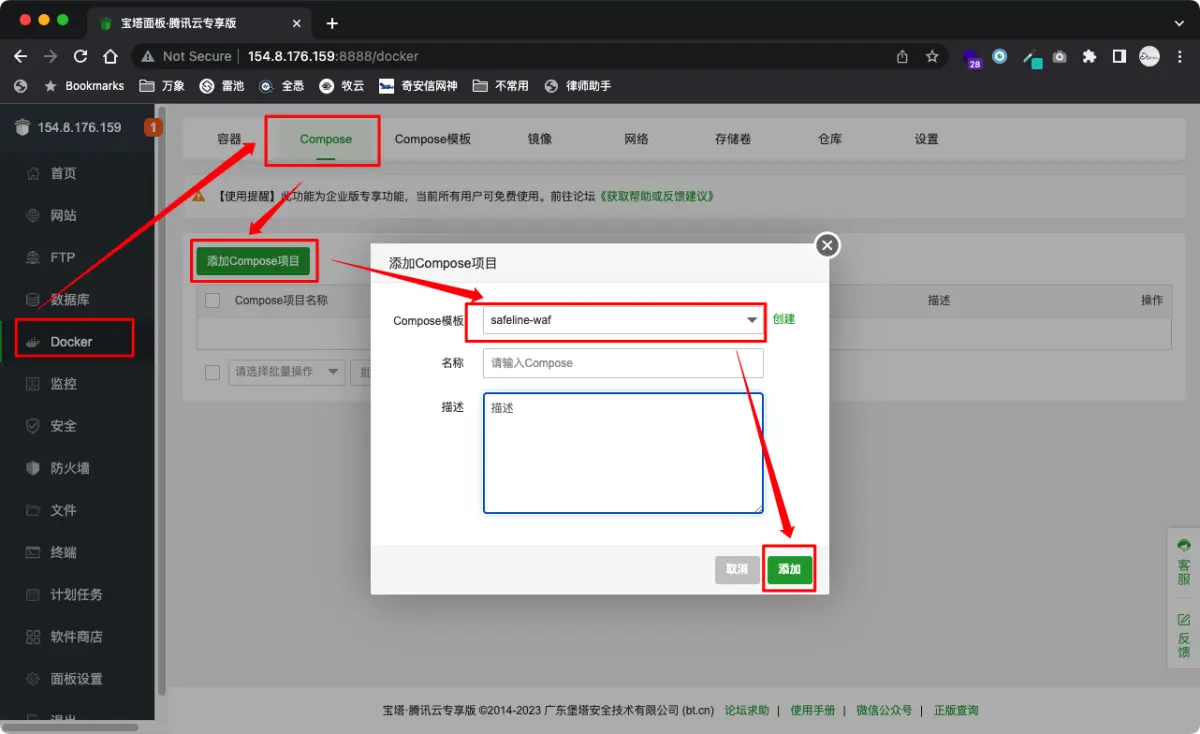Click the notification badge showing 1

pyautogui.click(x=153, y=127)
